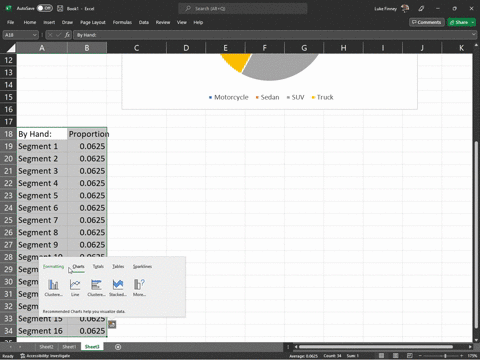Open the Data ribbon tab

144,22
